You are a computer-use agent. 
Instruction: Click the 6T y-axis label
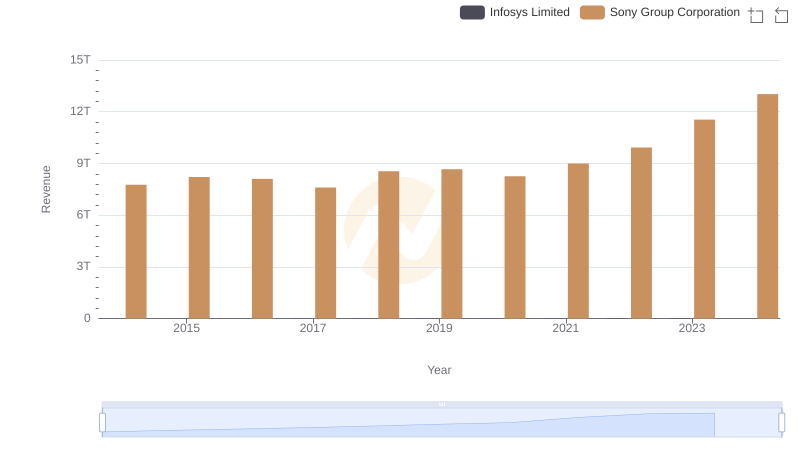click(84, 215)
